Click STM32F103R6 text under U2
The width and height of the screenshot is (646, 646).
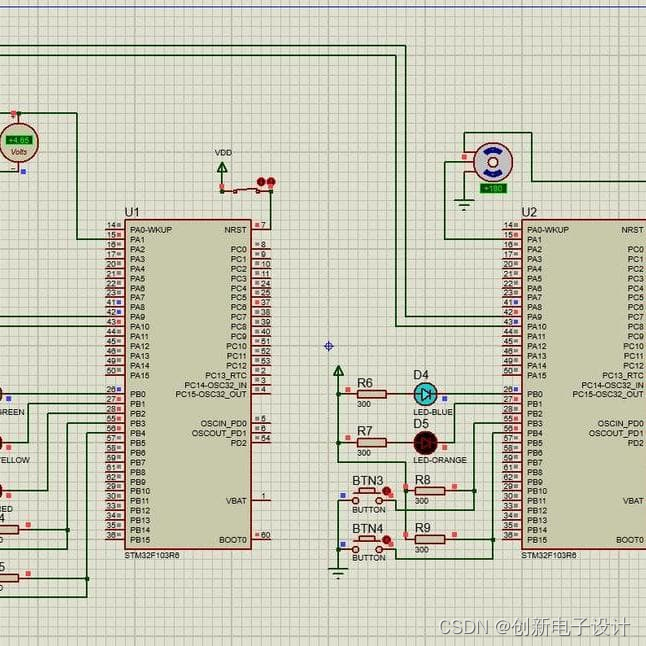pos(549,555)
